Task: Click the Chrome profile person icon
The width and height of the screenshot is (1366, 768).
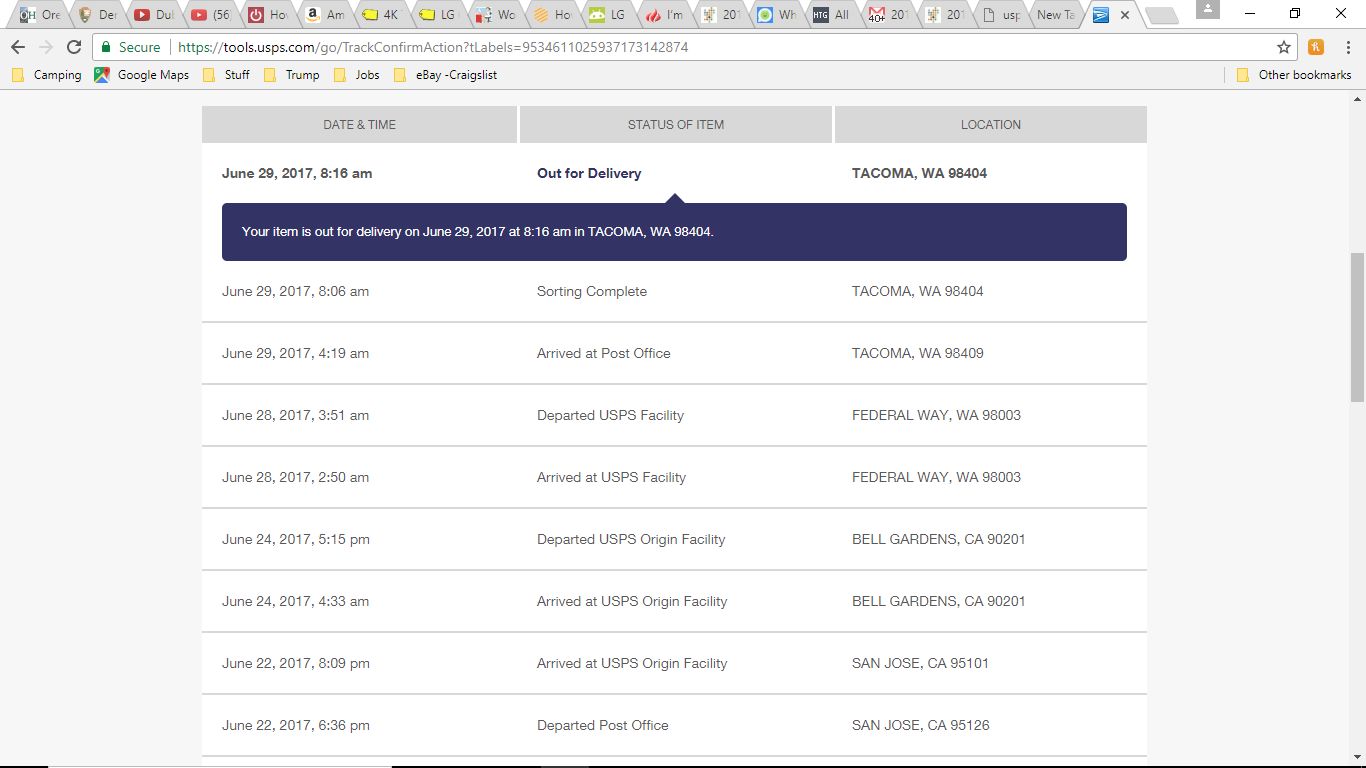Action: 1208,9
